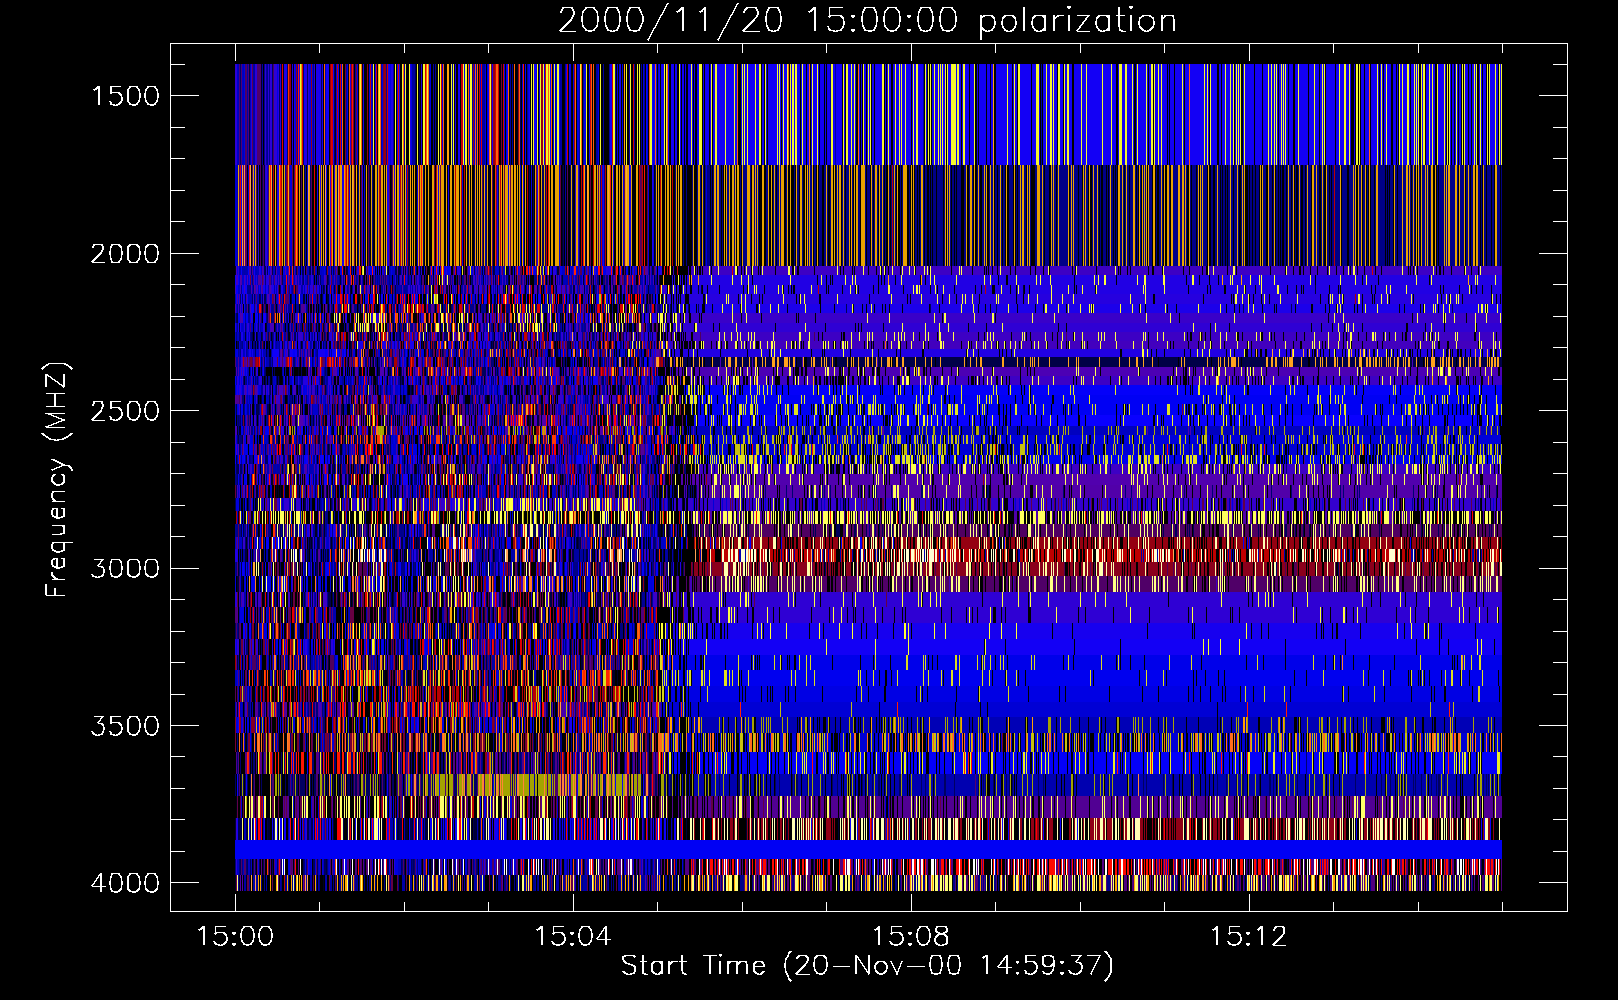Screen dimensions: 1618x1000
Task: Click the 15:12 time axis label
Action: 1247,937
